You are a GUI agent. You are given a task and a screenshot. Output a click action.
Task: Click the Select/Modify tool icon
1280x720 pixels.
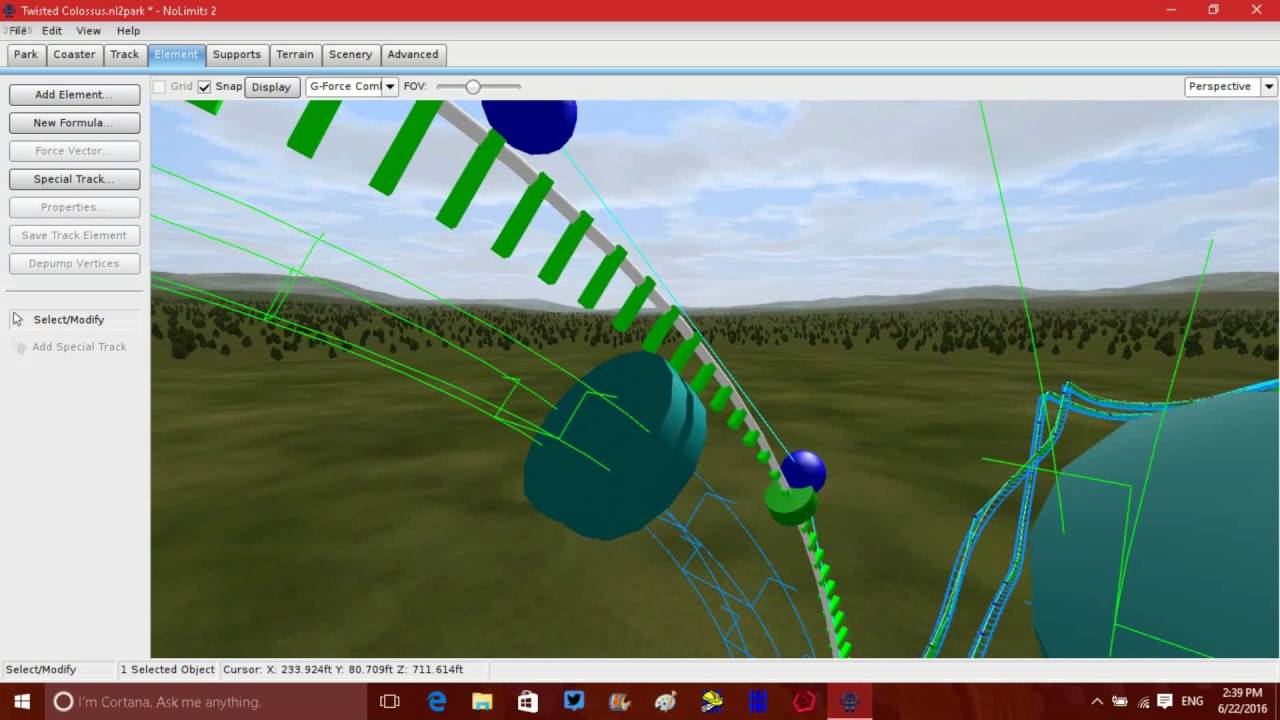17,319
